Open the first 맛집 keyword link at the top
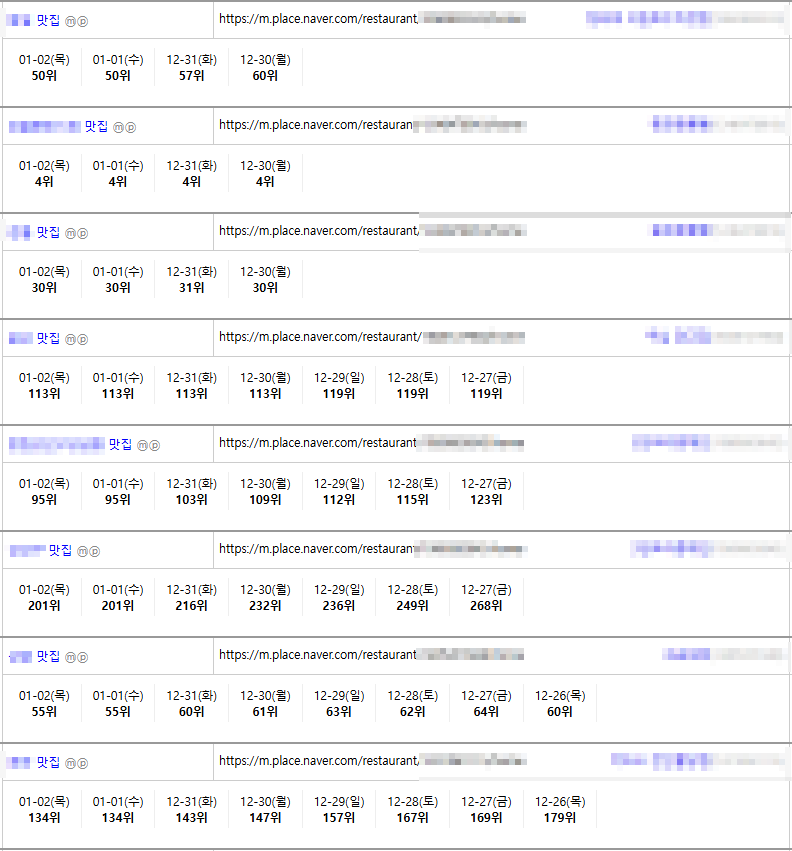The image size is (792, 851). click(x=48, y=20)
